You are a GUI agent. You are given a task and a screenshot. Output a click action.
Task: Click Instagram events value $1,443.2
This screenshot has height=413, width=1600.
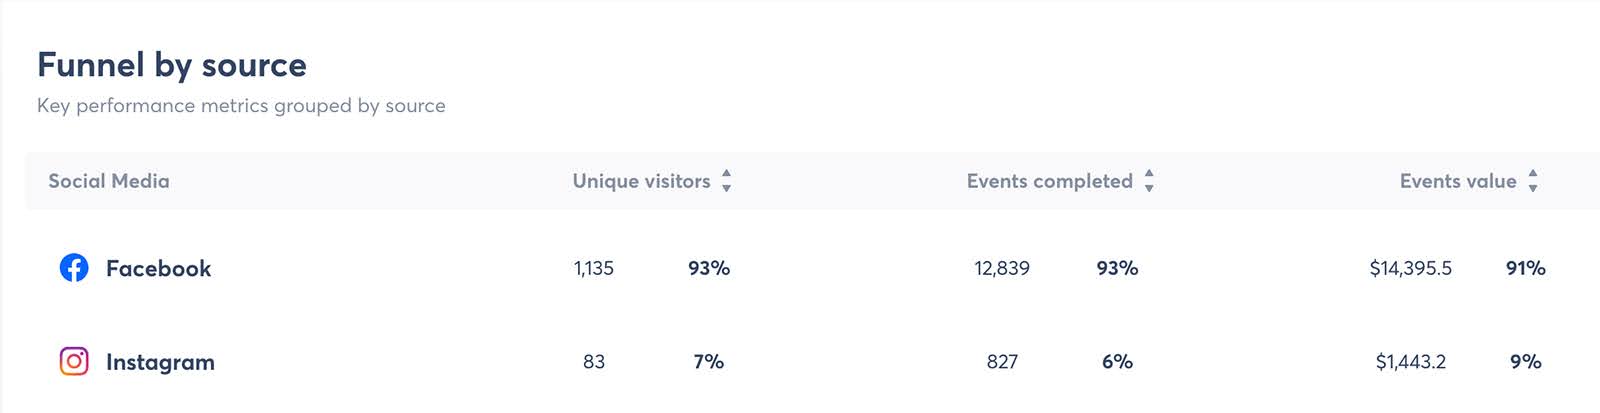pos(1411,361)
